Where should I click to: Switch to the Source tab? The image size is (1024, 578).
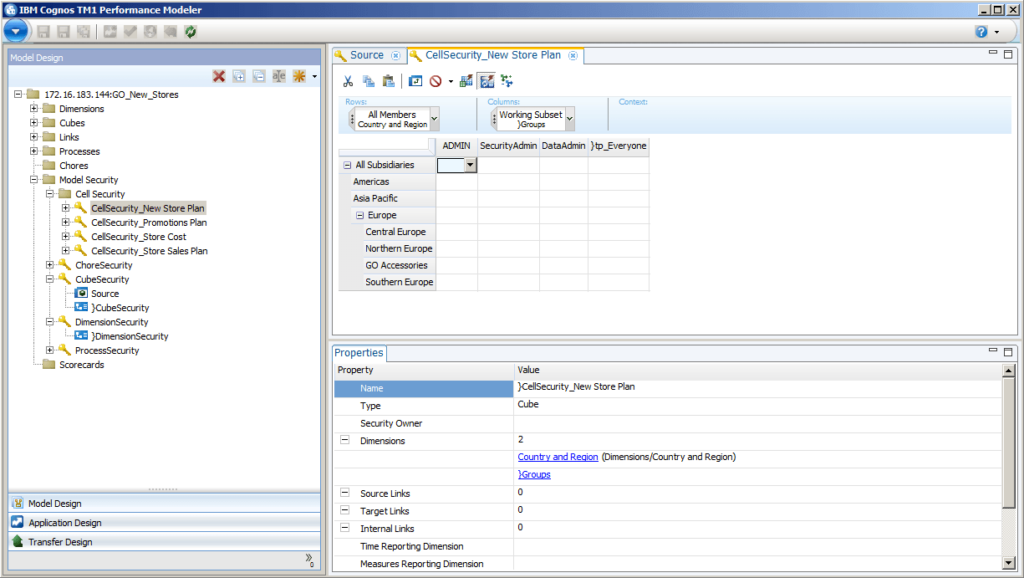point(366,55)
